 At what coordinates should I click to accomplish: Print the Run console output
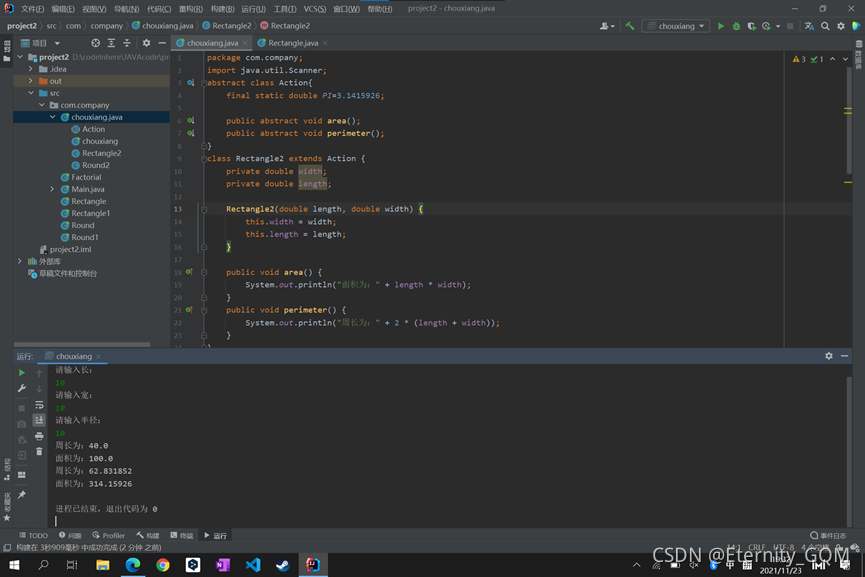(39, 436)
